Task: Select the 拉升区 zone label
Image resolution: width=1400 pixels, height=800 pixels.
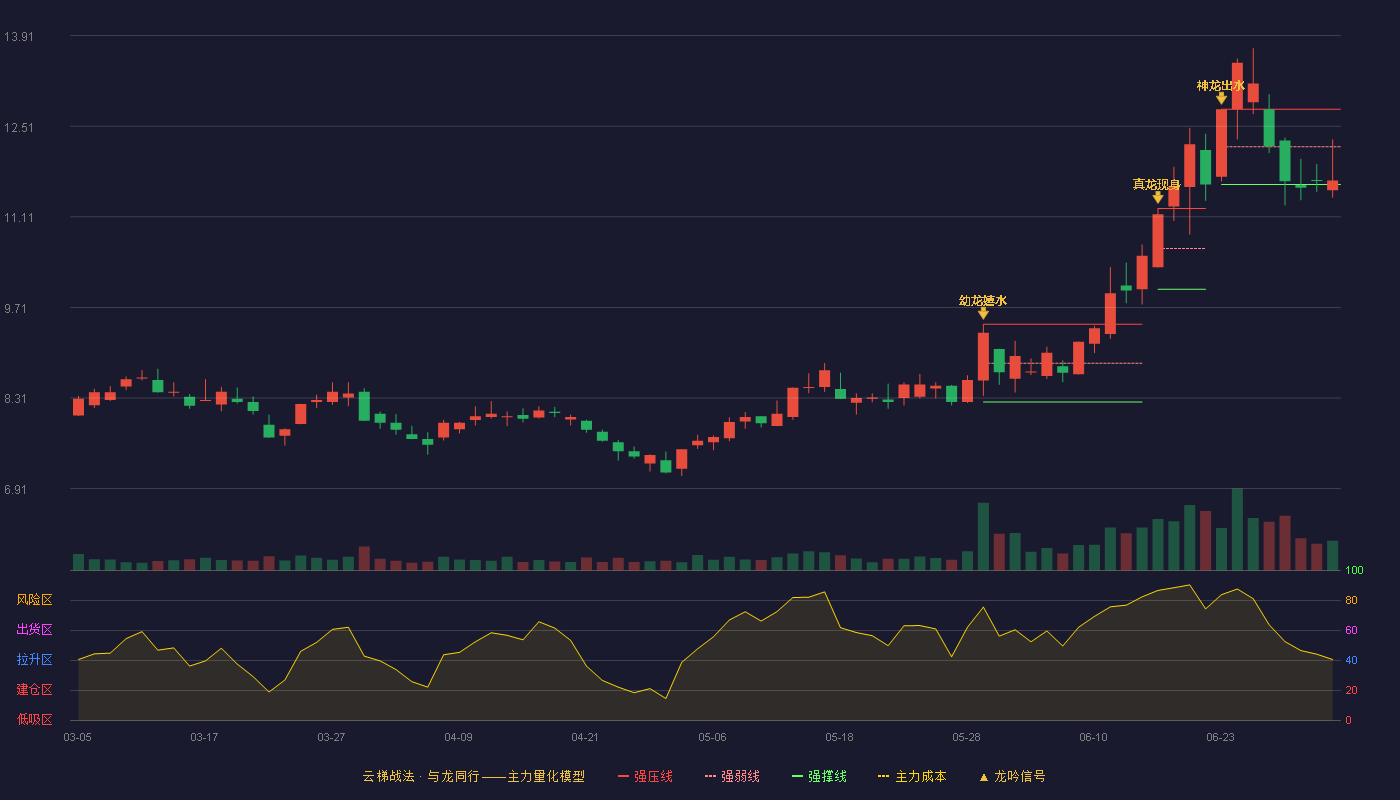Action: [x=34, y=660]
